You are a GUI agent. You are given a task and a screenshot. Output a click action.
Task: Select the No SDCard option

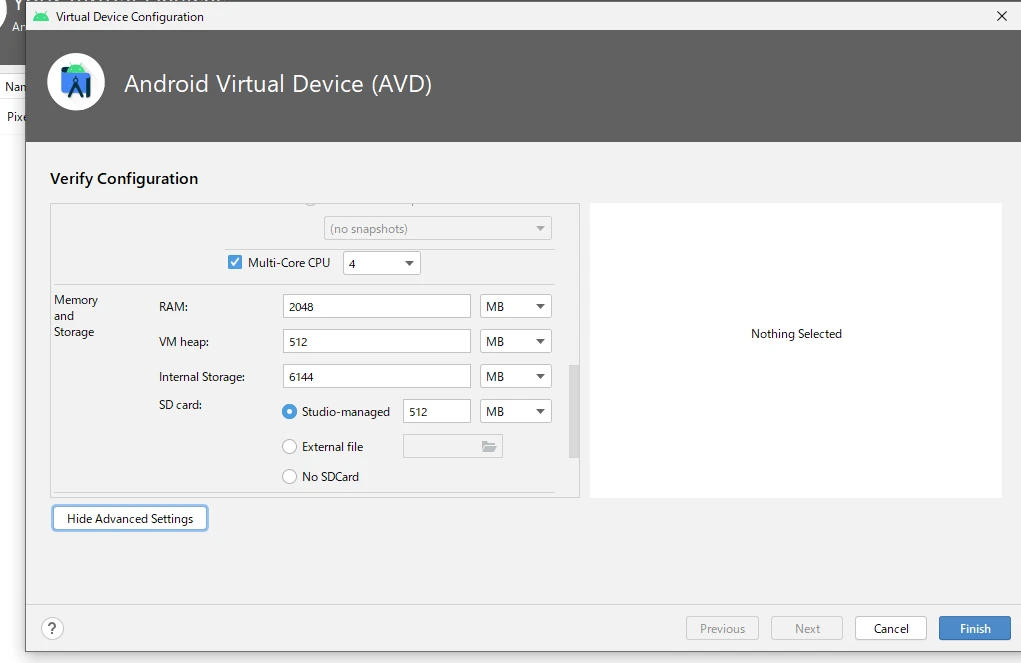[x=290, y=477]
